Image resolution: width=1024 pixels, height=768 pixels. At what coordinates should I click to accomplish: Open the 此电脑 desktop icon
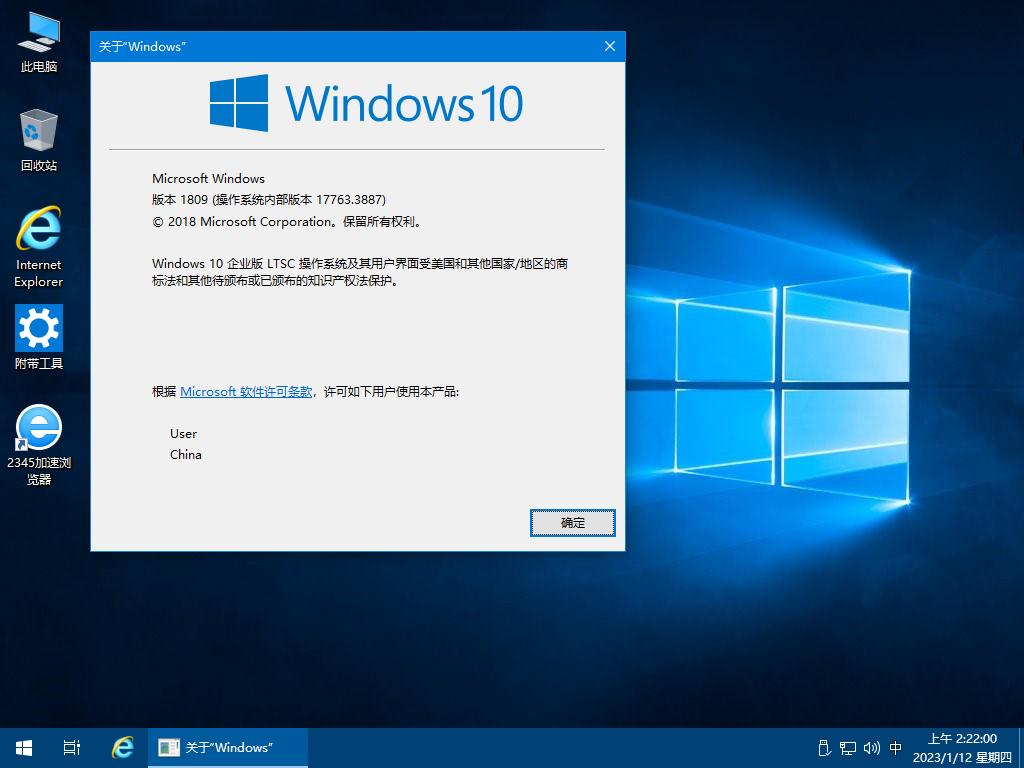[x=39, y=42]
